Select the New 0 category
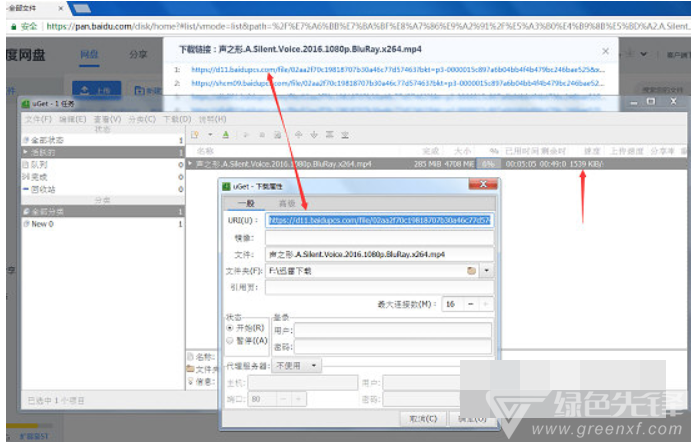 [103, 224]
